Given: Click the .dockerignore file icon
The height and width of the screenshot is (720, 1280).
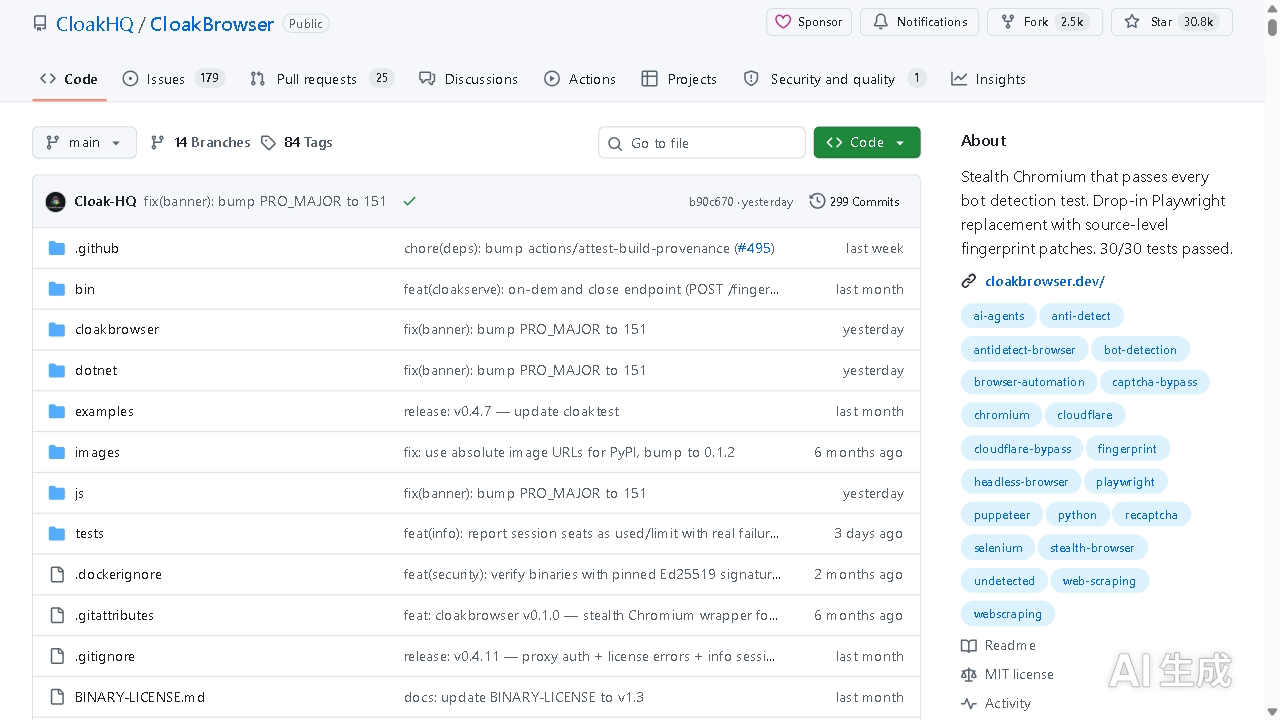Looking at the screenshot, I should (57, 574).
